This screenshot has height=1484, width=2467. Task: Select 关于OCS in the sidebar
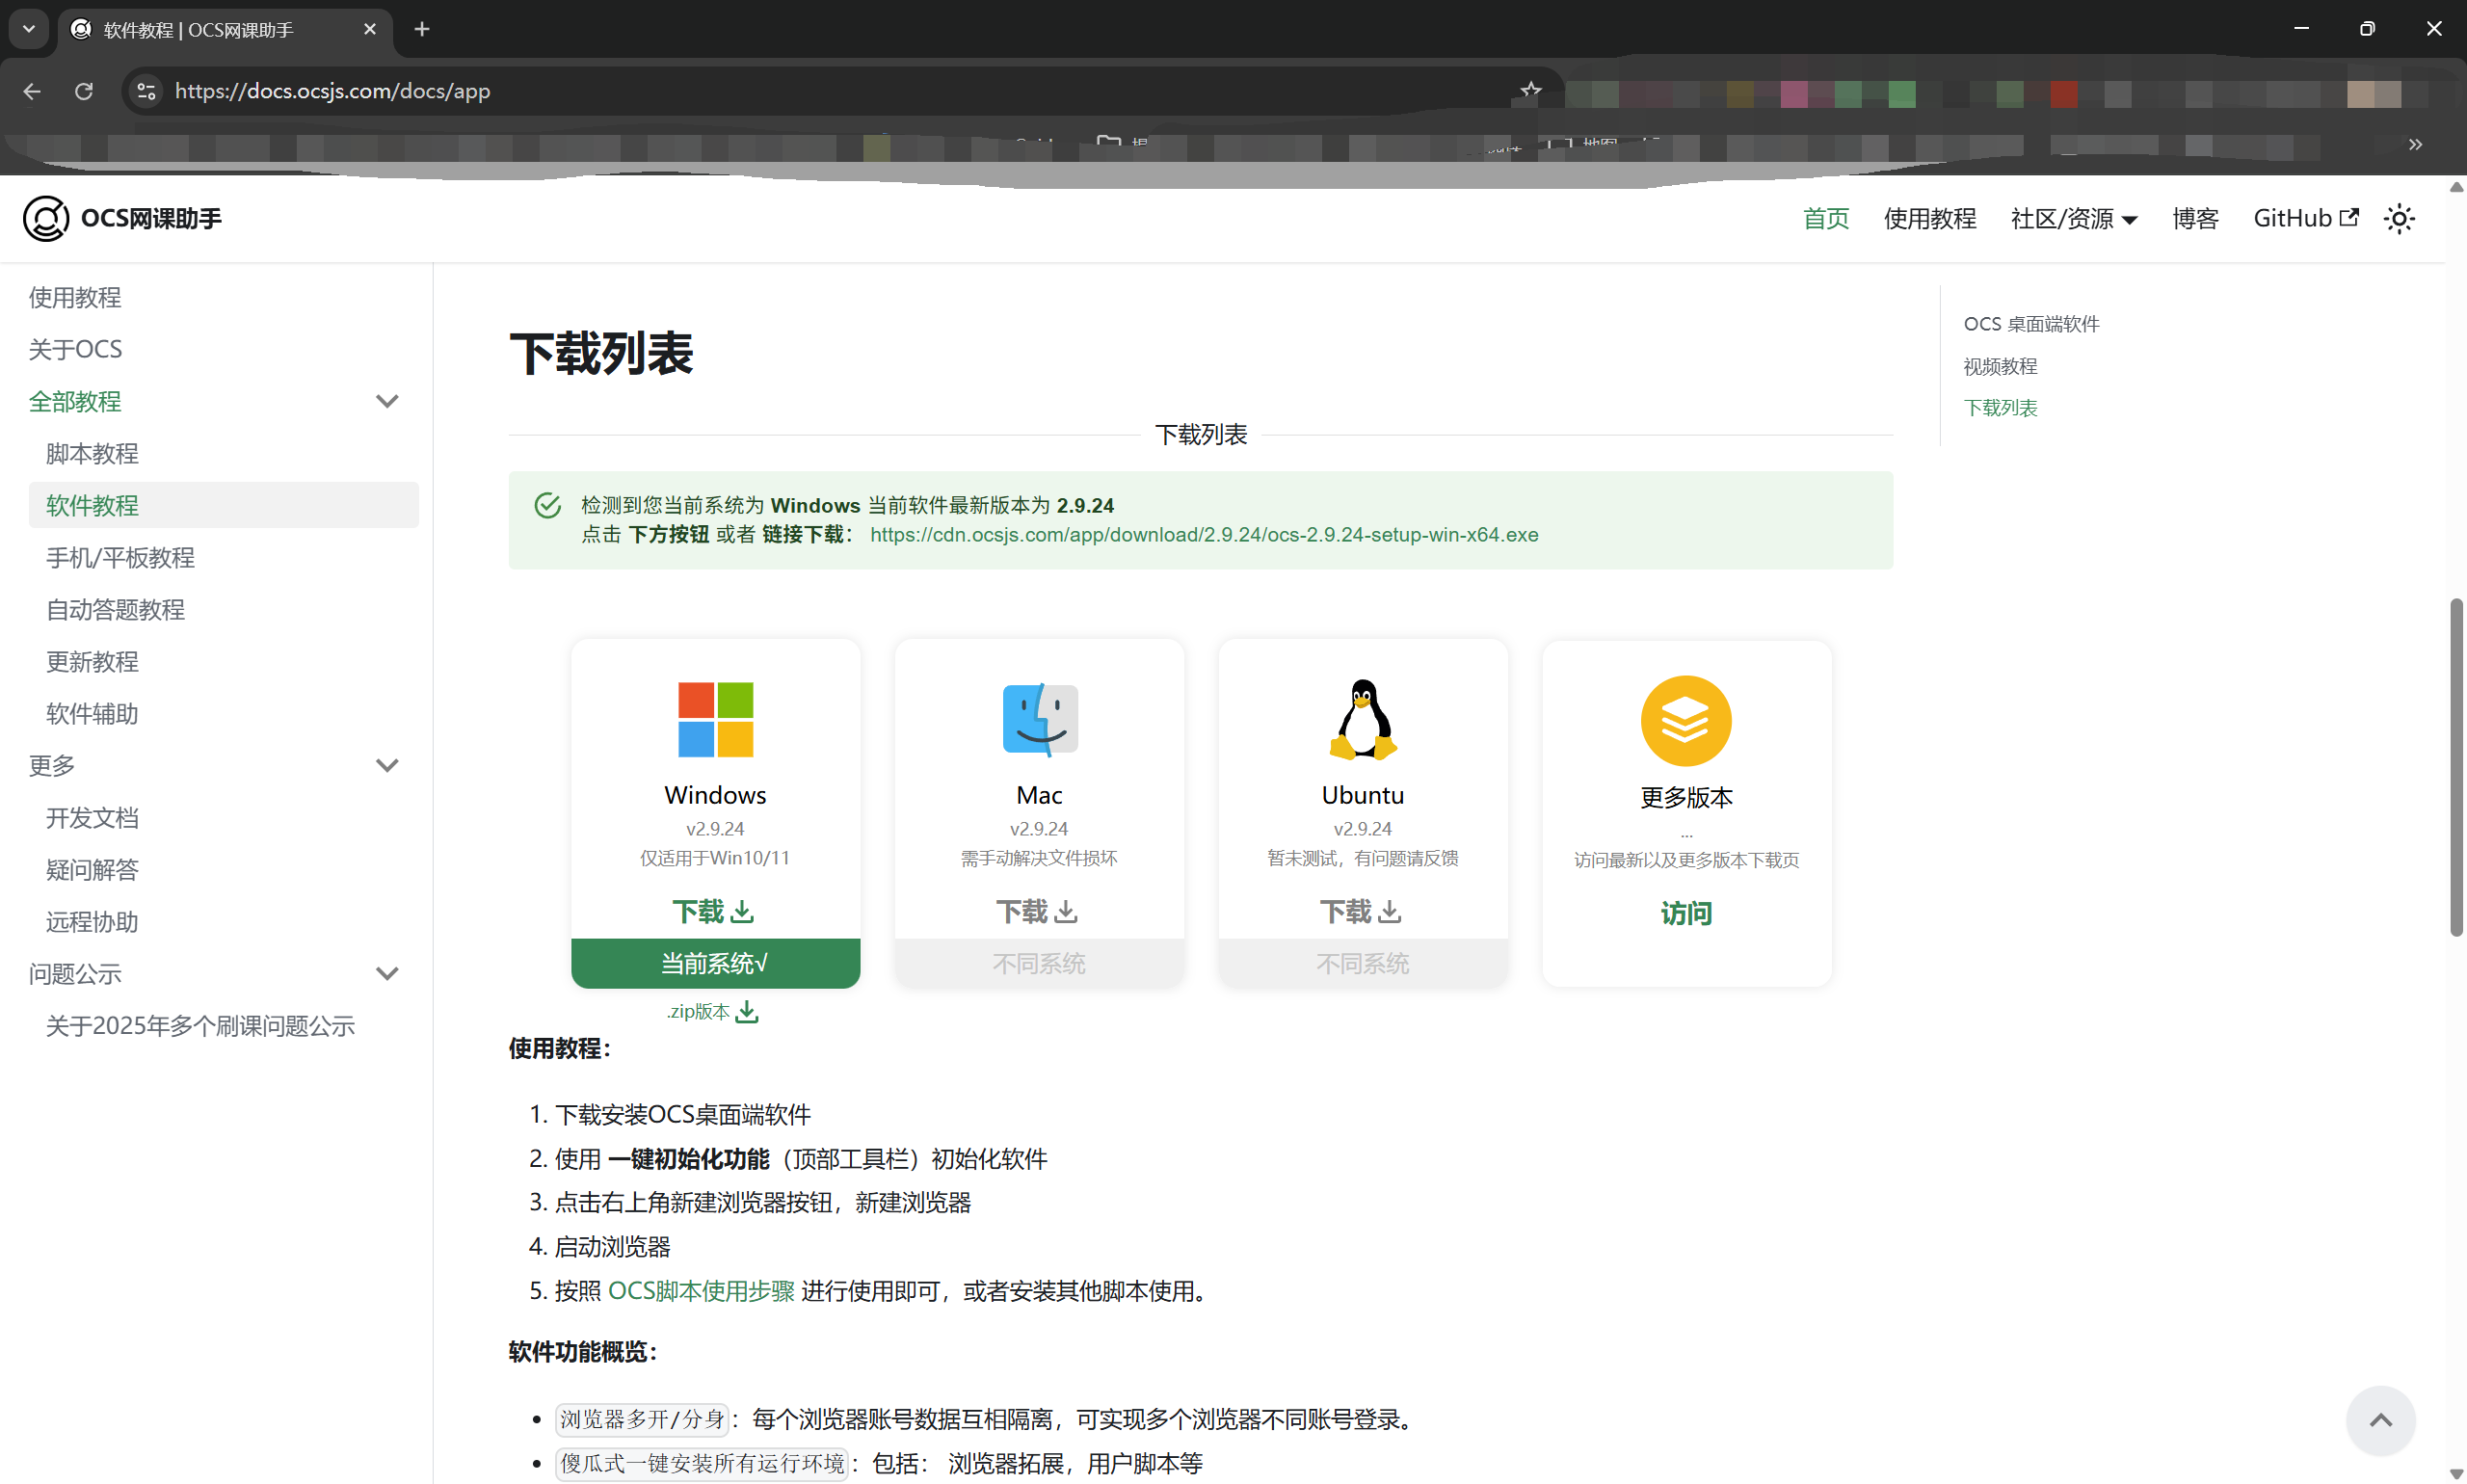pyautogui.click(x=75, y=349)
